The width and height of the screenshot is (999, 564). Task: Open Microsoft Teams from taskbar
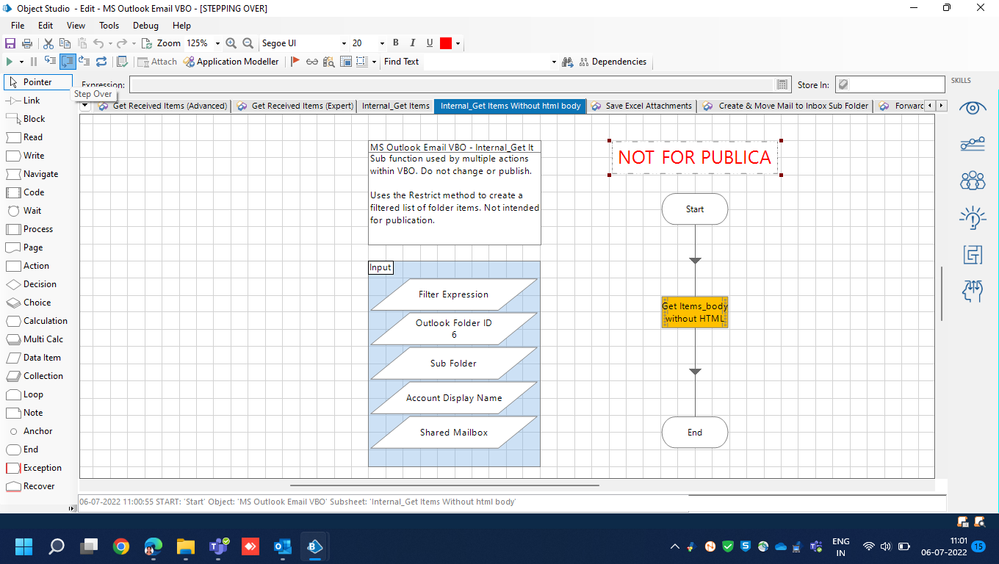point(217,546)
